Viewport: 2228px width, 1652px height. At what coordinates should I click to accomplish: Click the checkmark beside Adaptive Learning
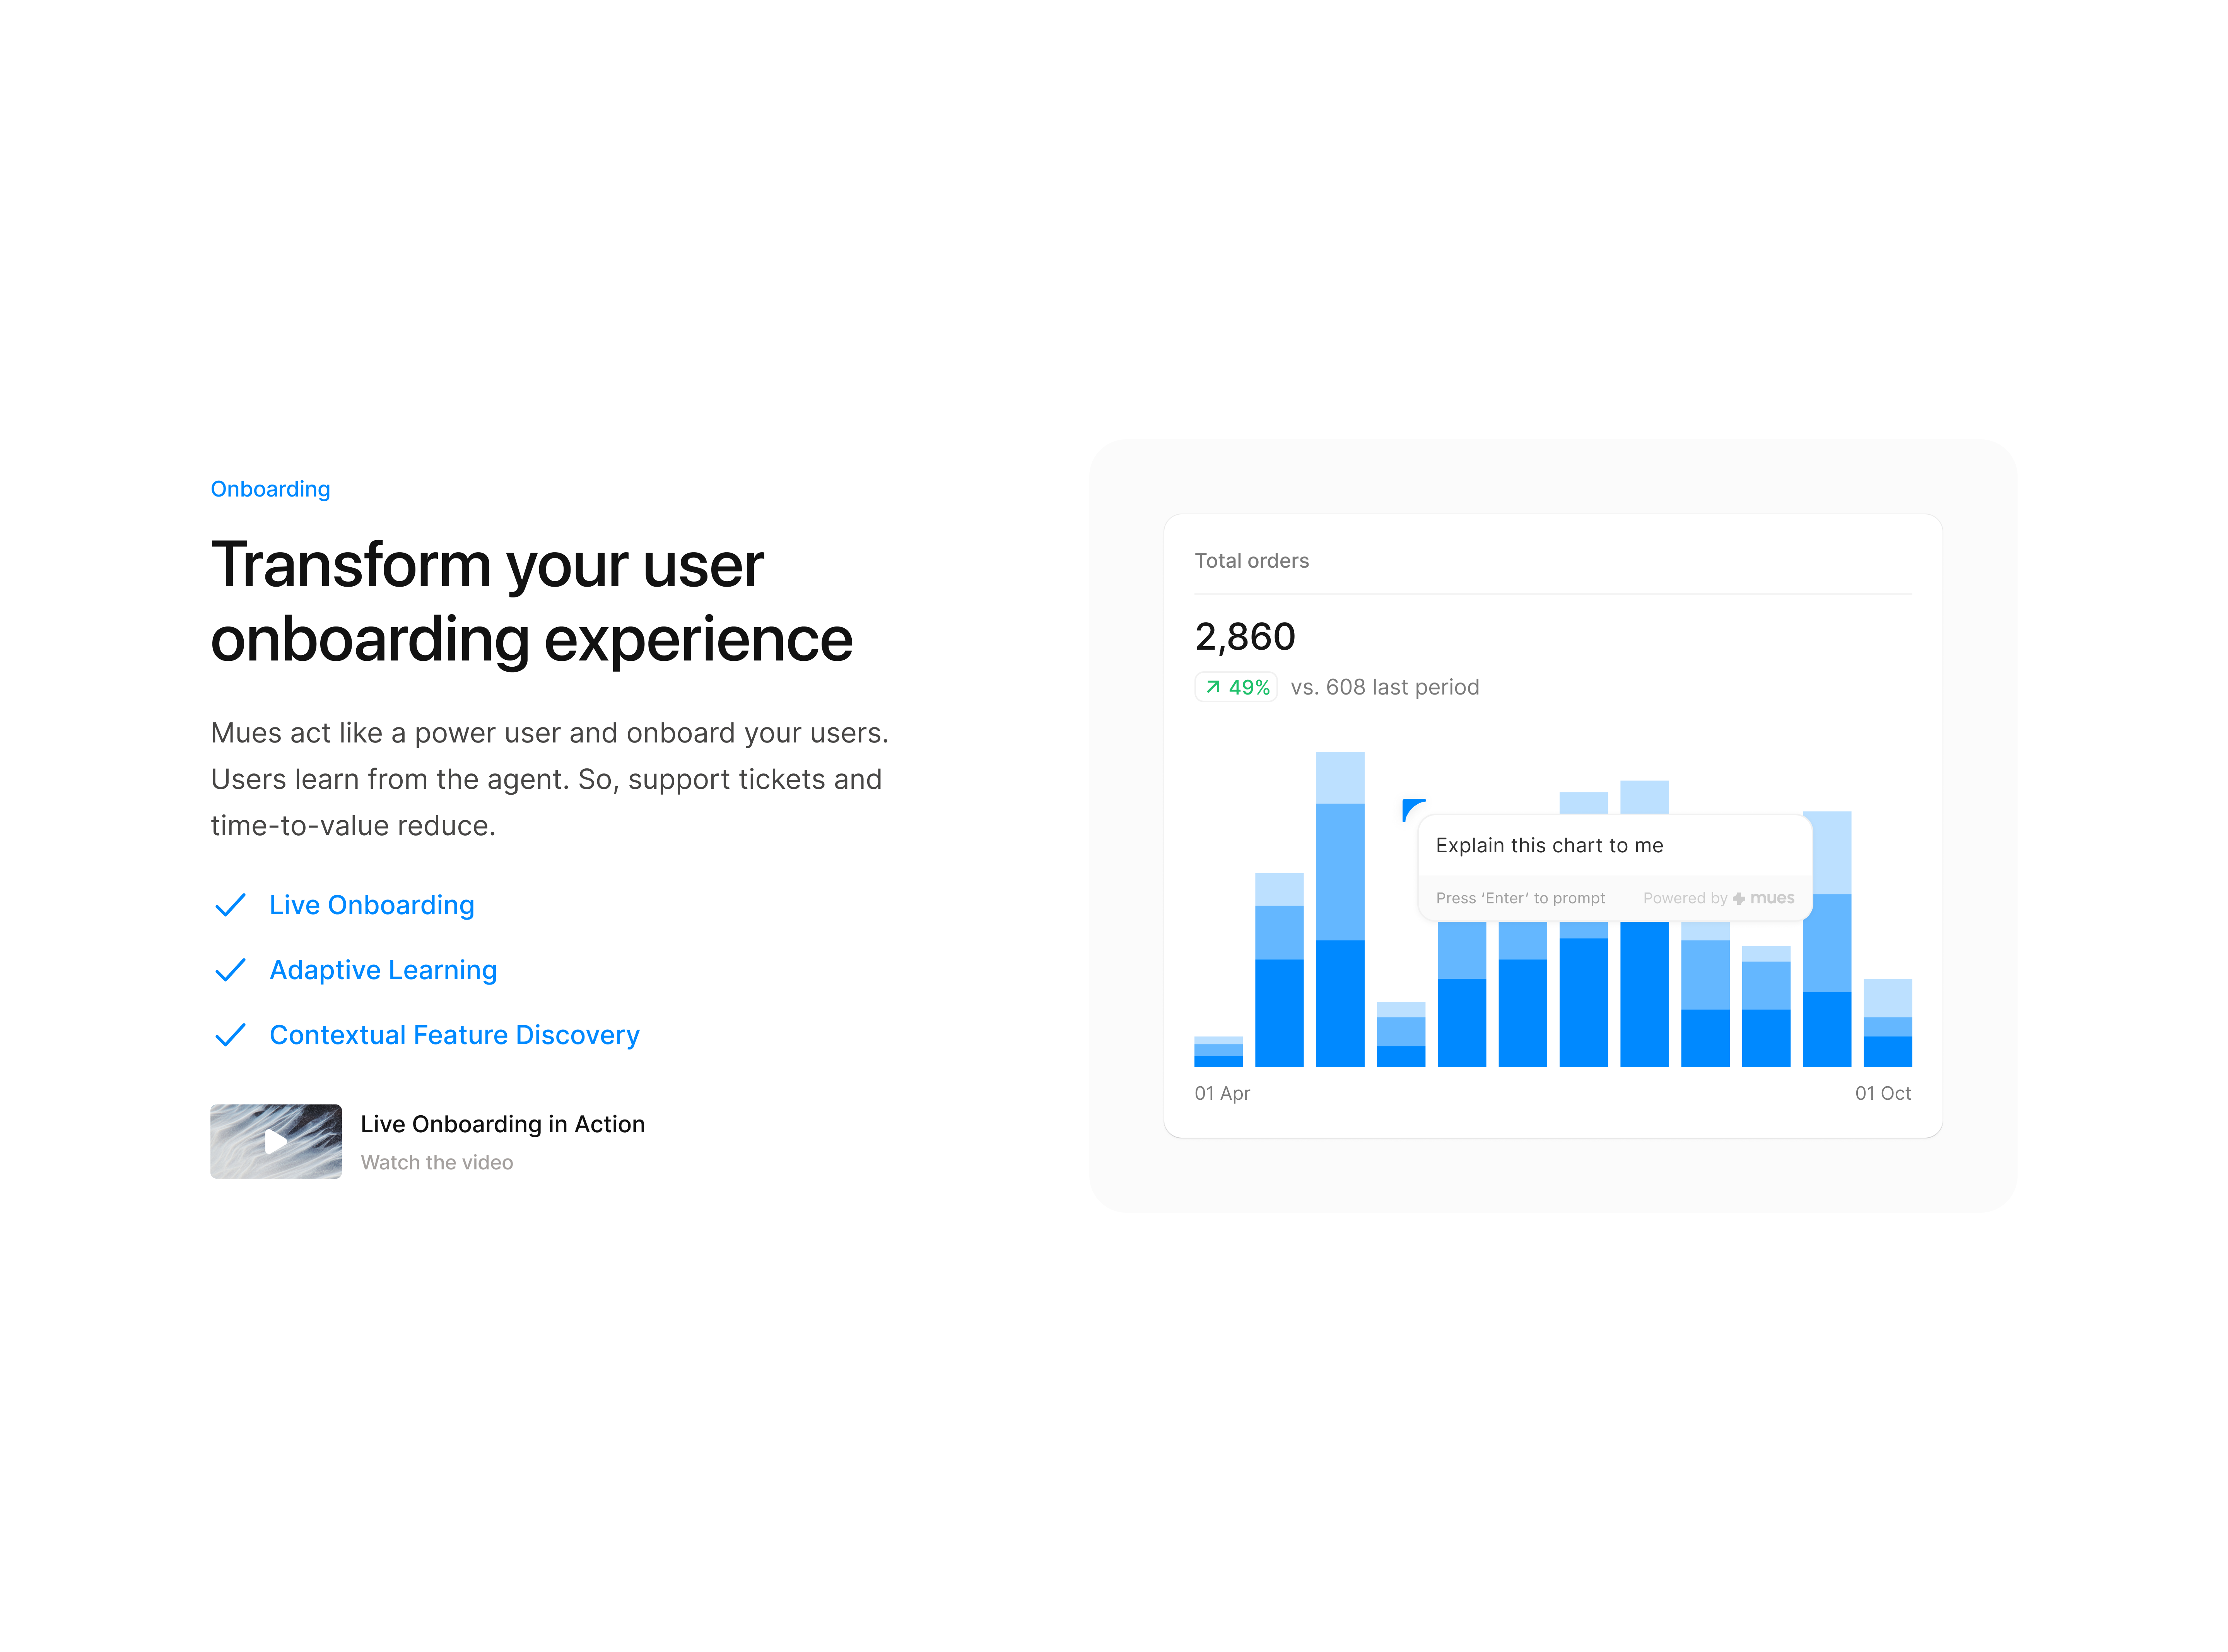pos(230,970)
